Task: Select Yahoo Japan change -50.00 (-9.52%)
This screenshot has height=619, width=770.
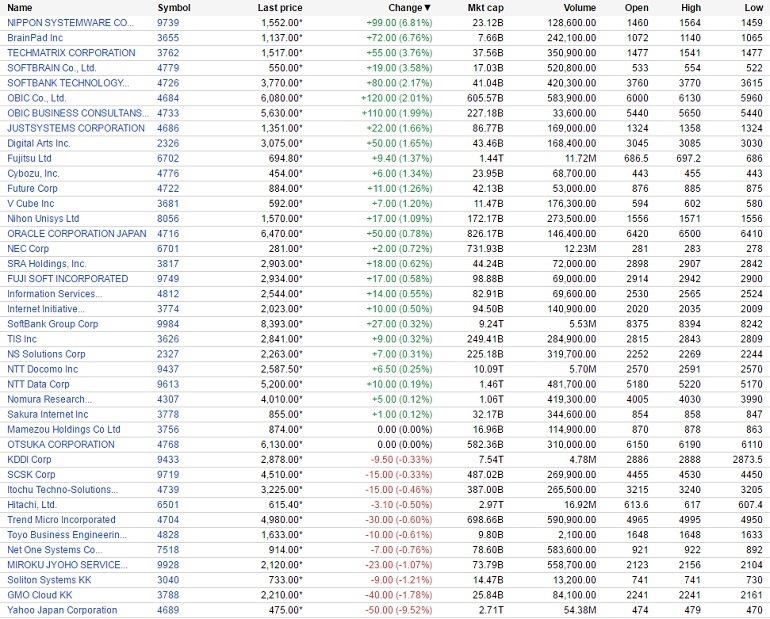Action: point(399,610)
